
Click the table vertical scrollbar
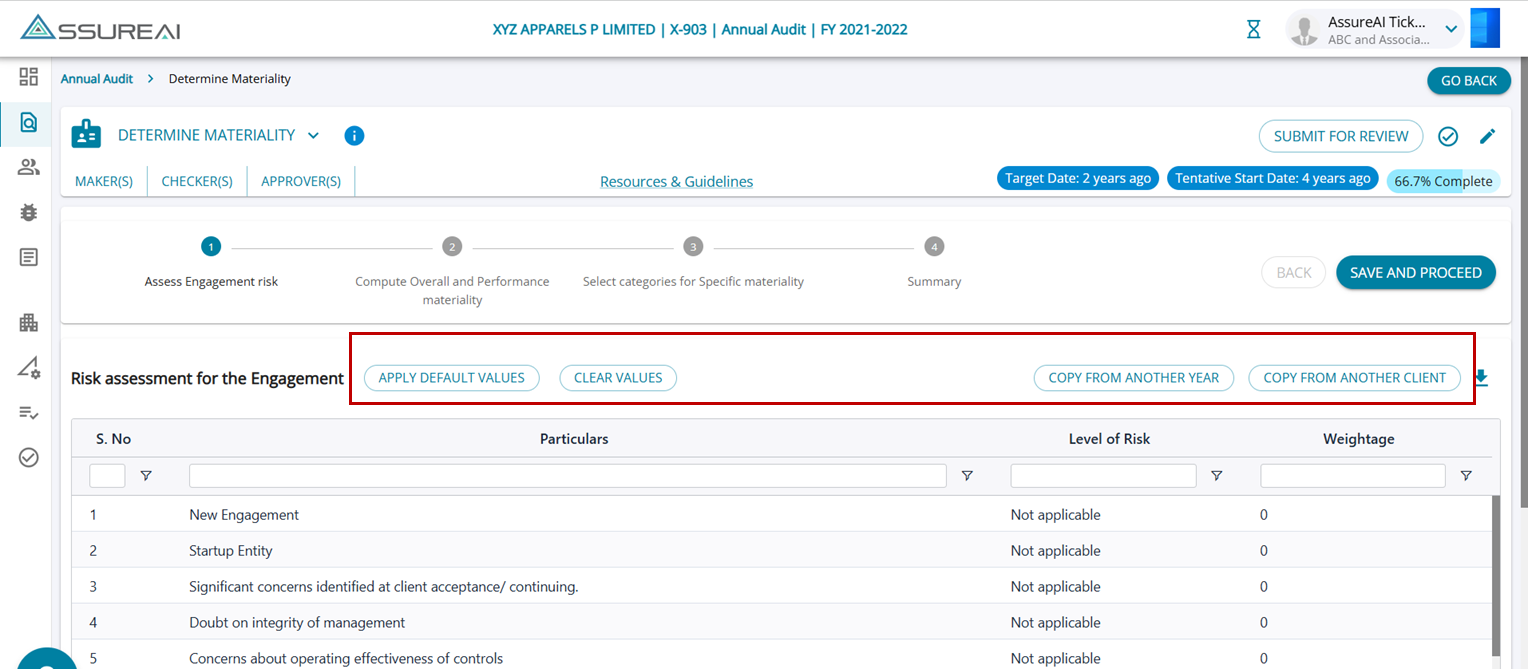pyautogui.click(x=1496, y=575)
